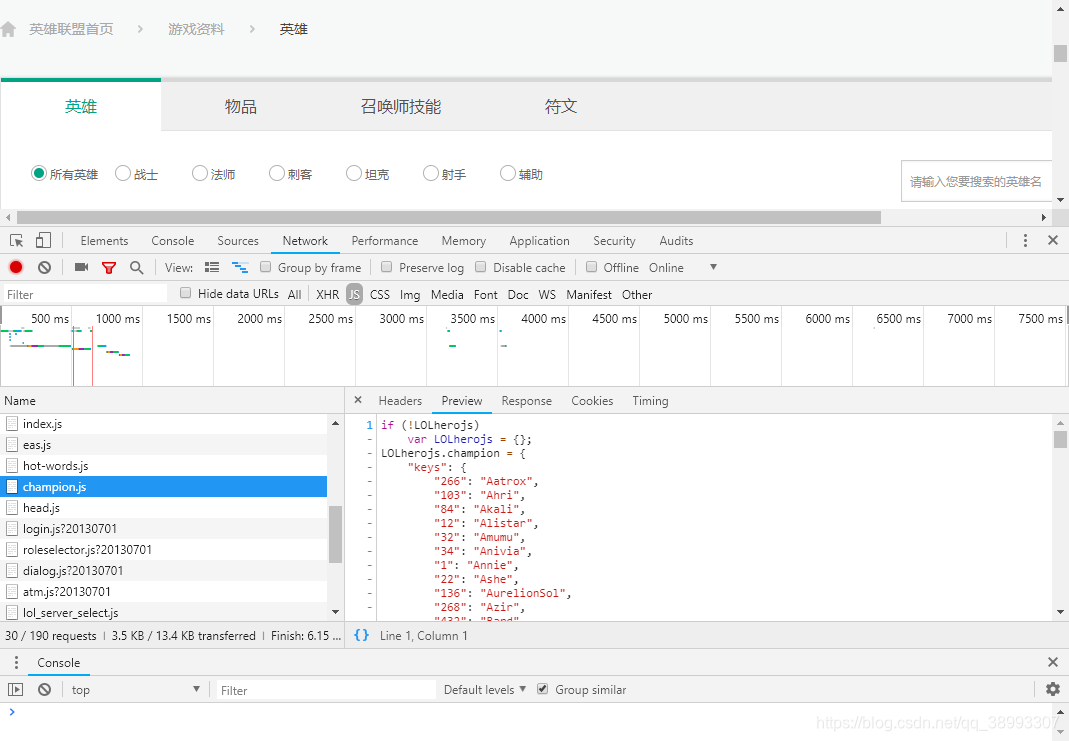Select hot-words.js request row
The height and width of the screenshot is (741, 1069).
tap(164, 466)
